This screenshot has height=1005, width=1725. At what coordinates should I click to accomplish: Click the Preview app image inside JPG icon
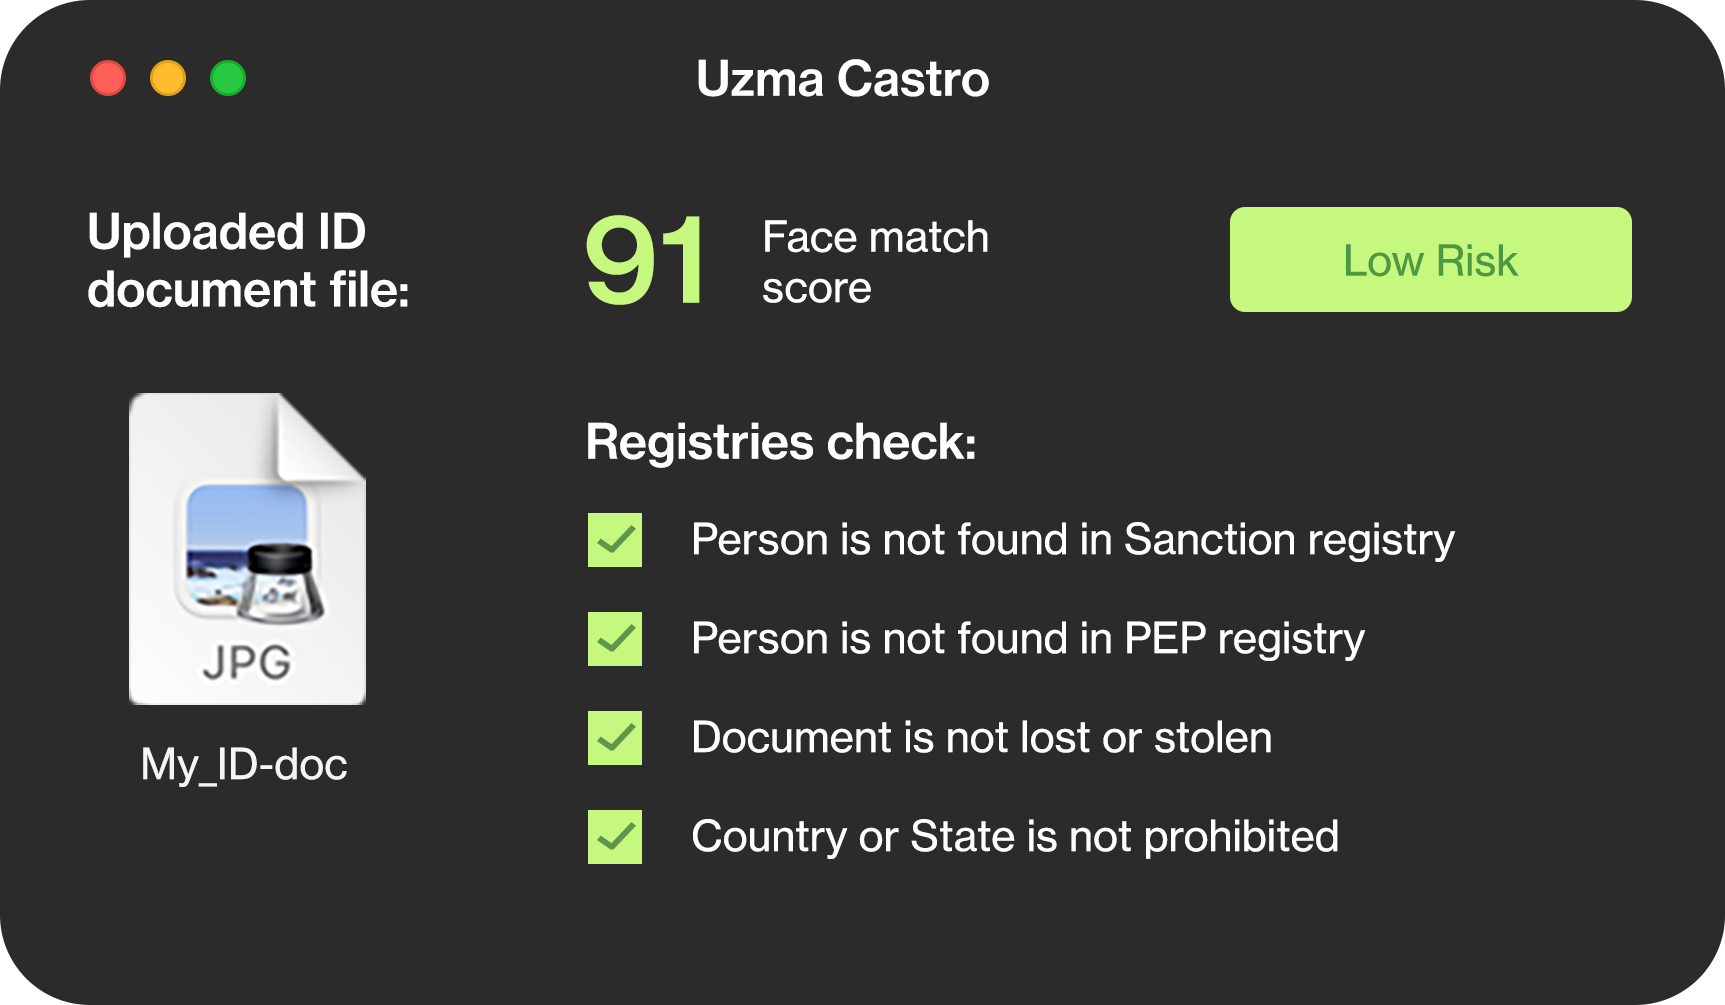(x=253, y=553)
